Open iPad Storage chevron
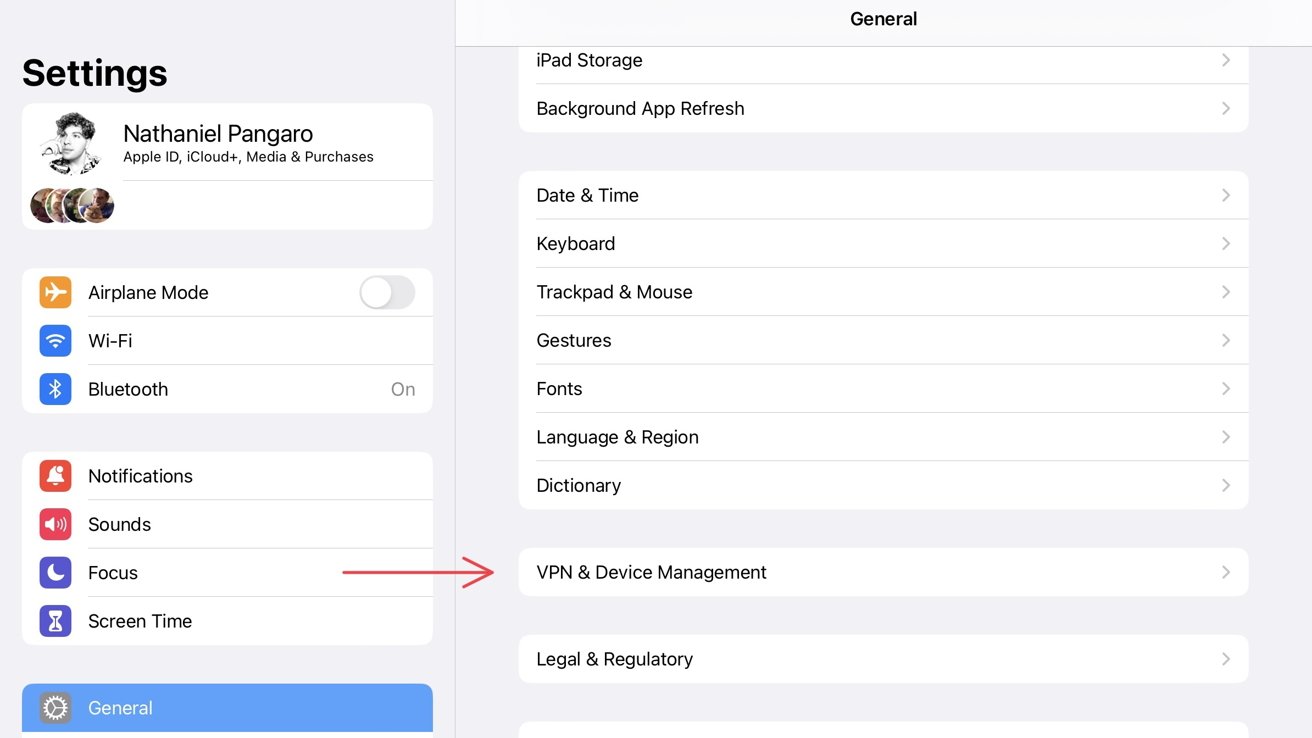Image resolution: width=1312 pixels, height=738 pixels. (1226, 60)
